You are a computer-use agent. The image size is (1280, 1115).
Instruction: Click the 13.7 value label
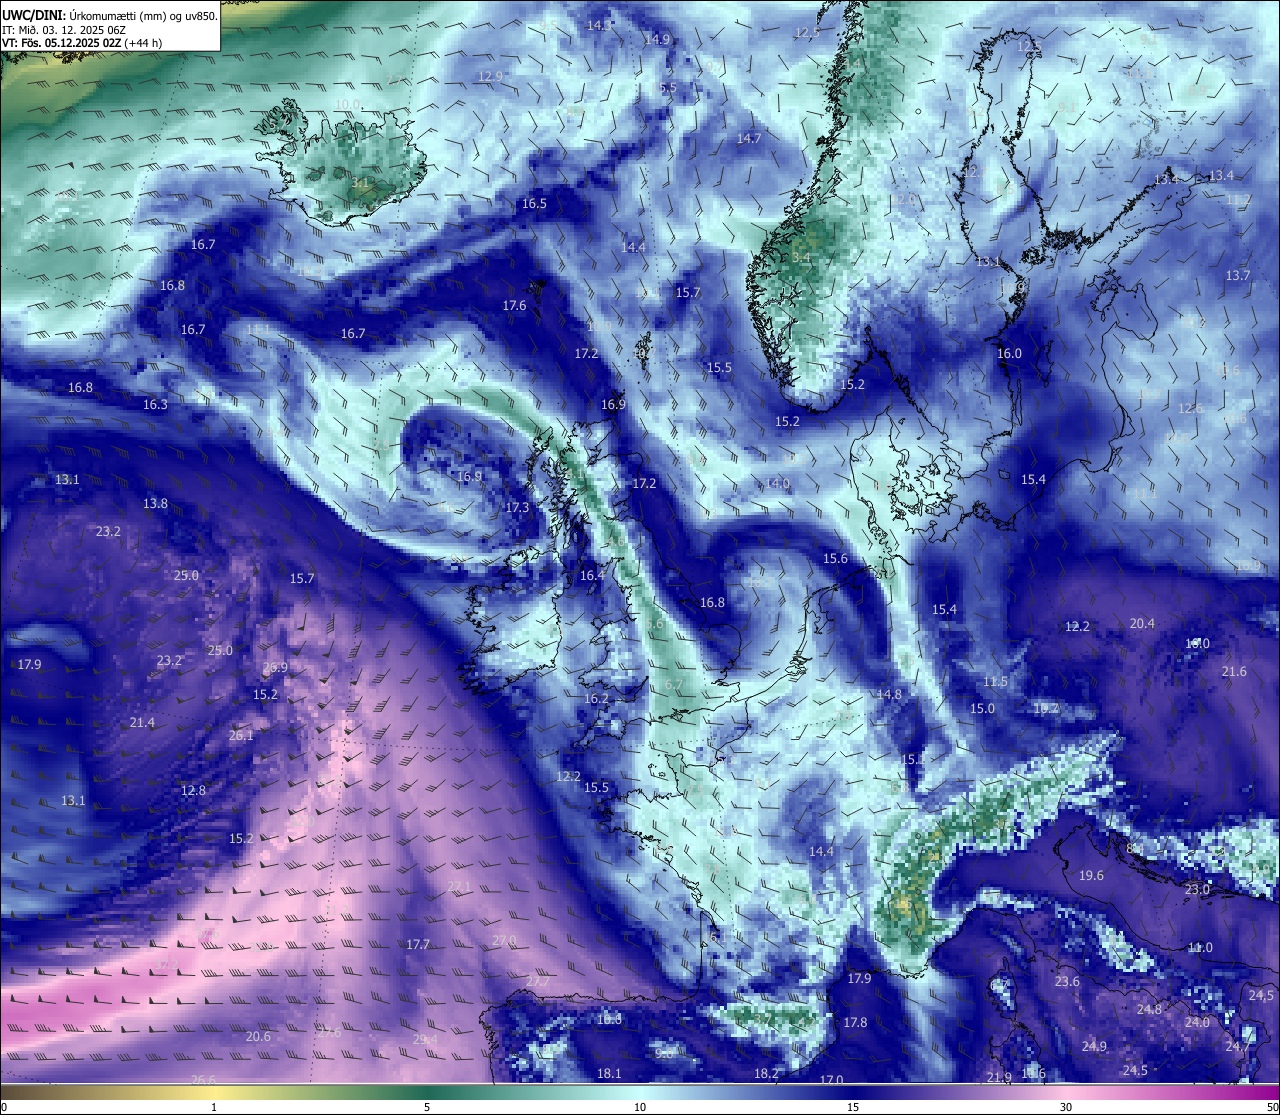1238,275
